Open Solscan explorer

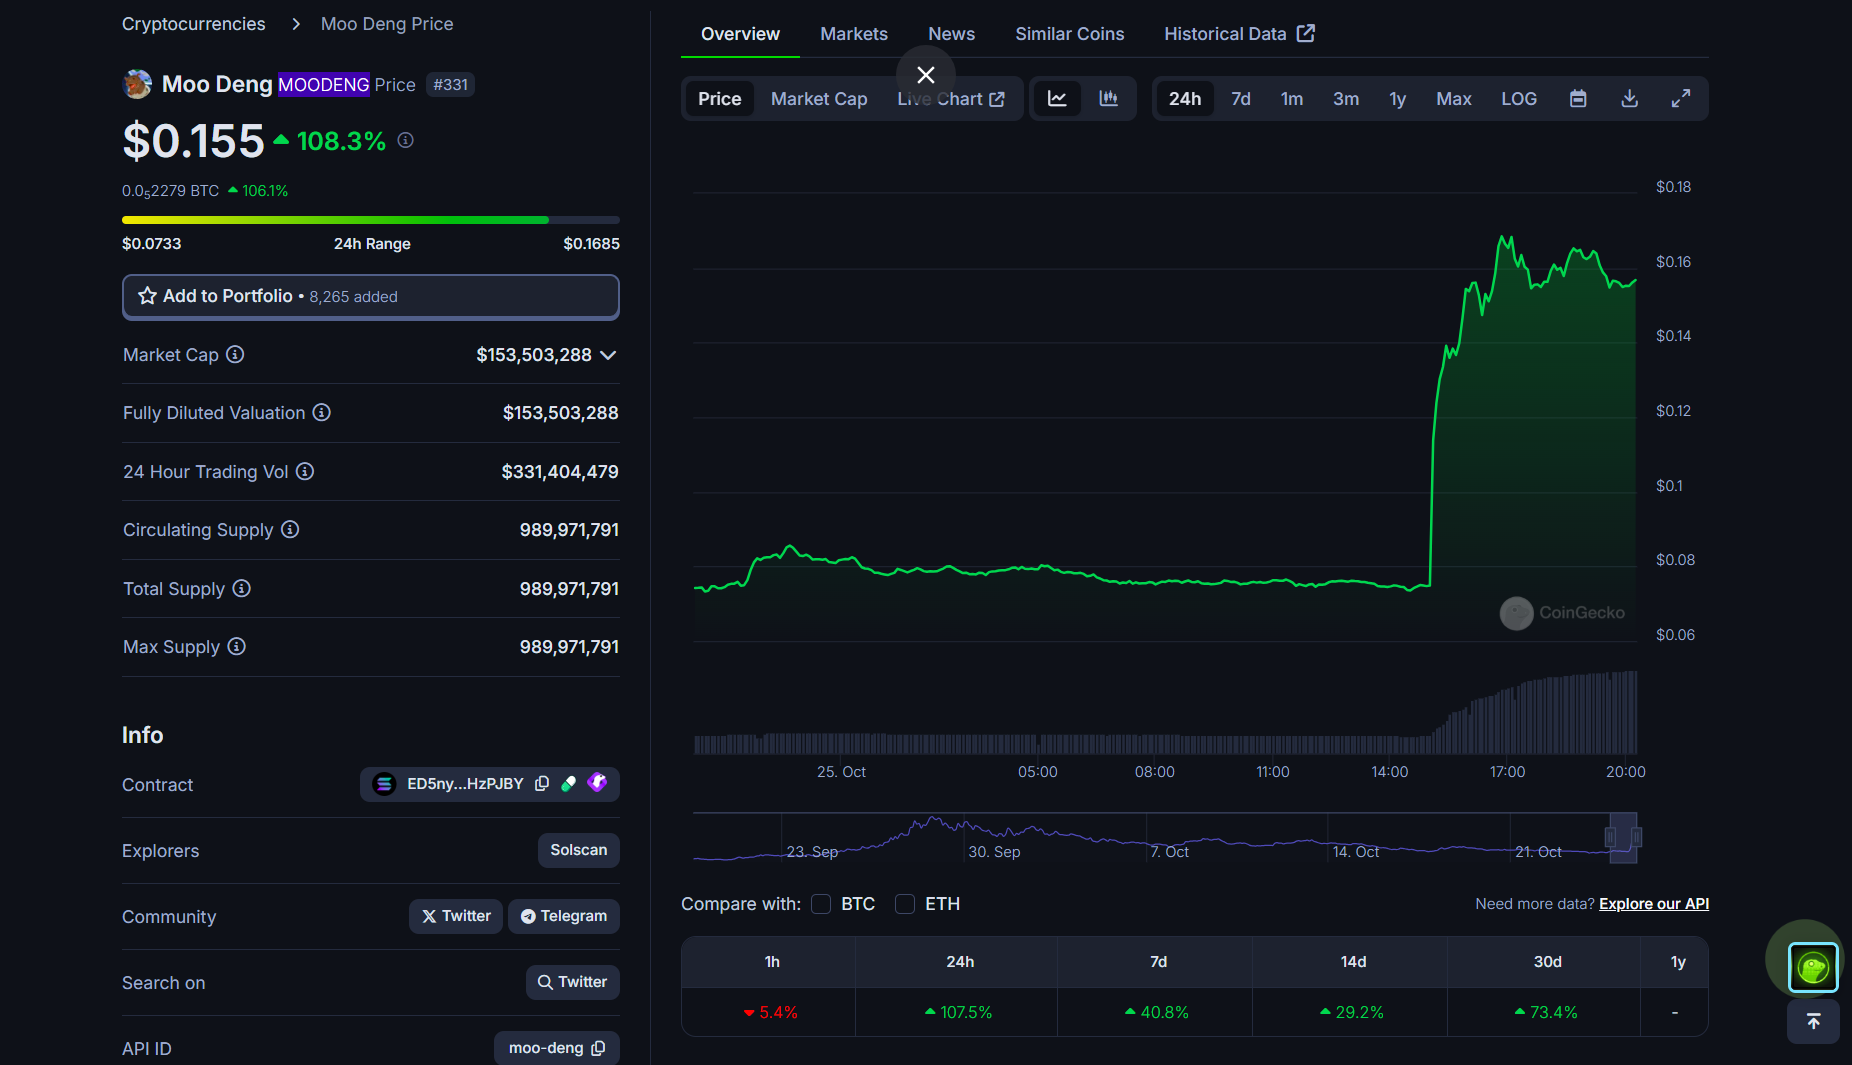pyautogui.click(x=578, y=850)
